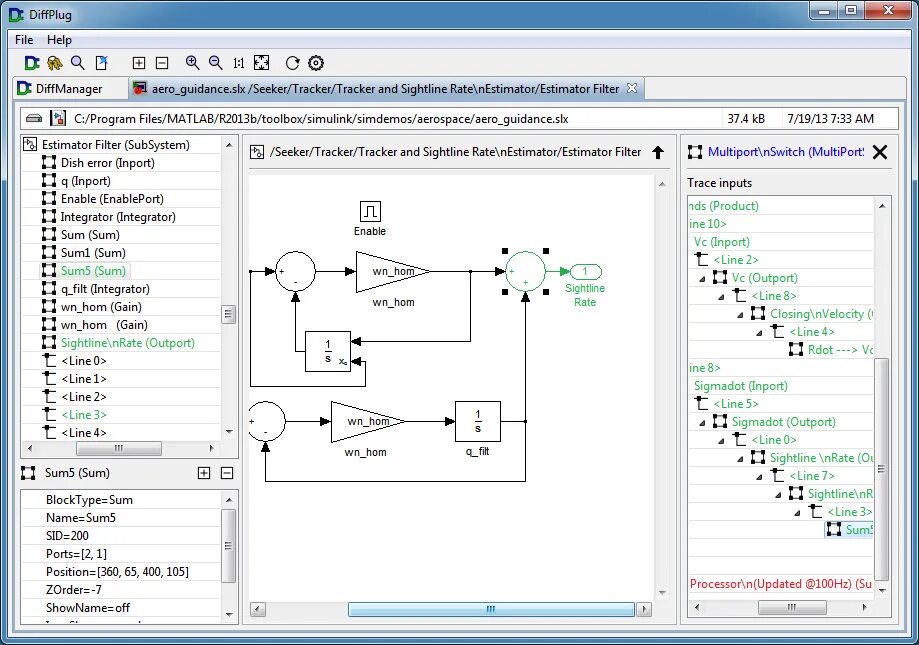This screenshot has width=919, height=645.
Task: Click the DiffPlug logo toolbar icon
Action: 32,63
